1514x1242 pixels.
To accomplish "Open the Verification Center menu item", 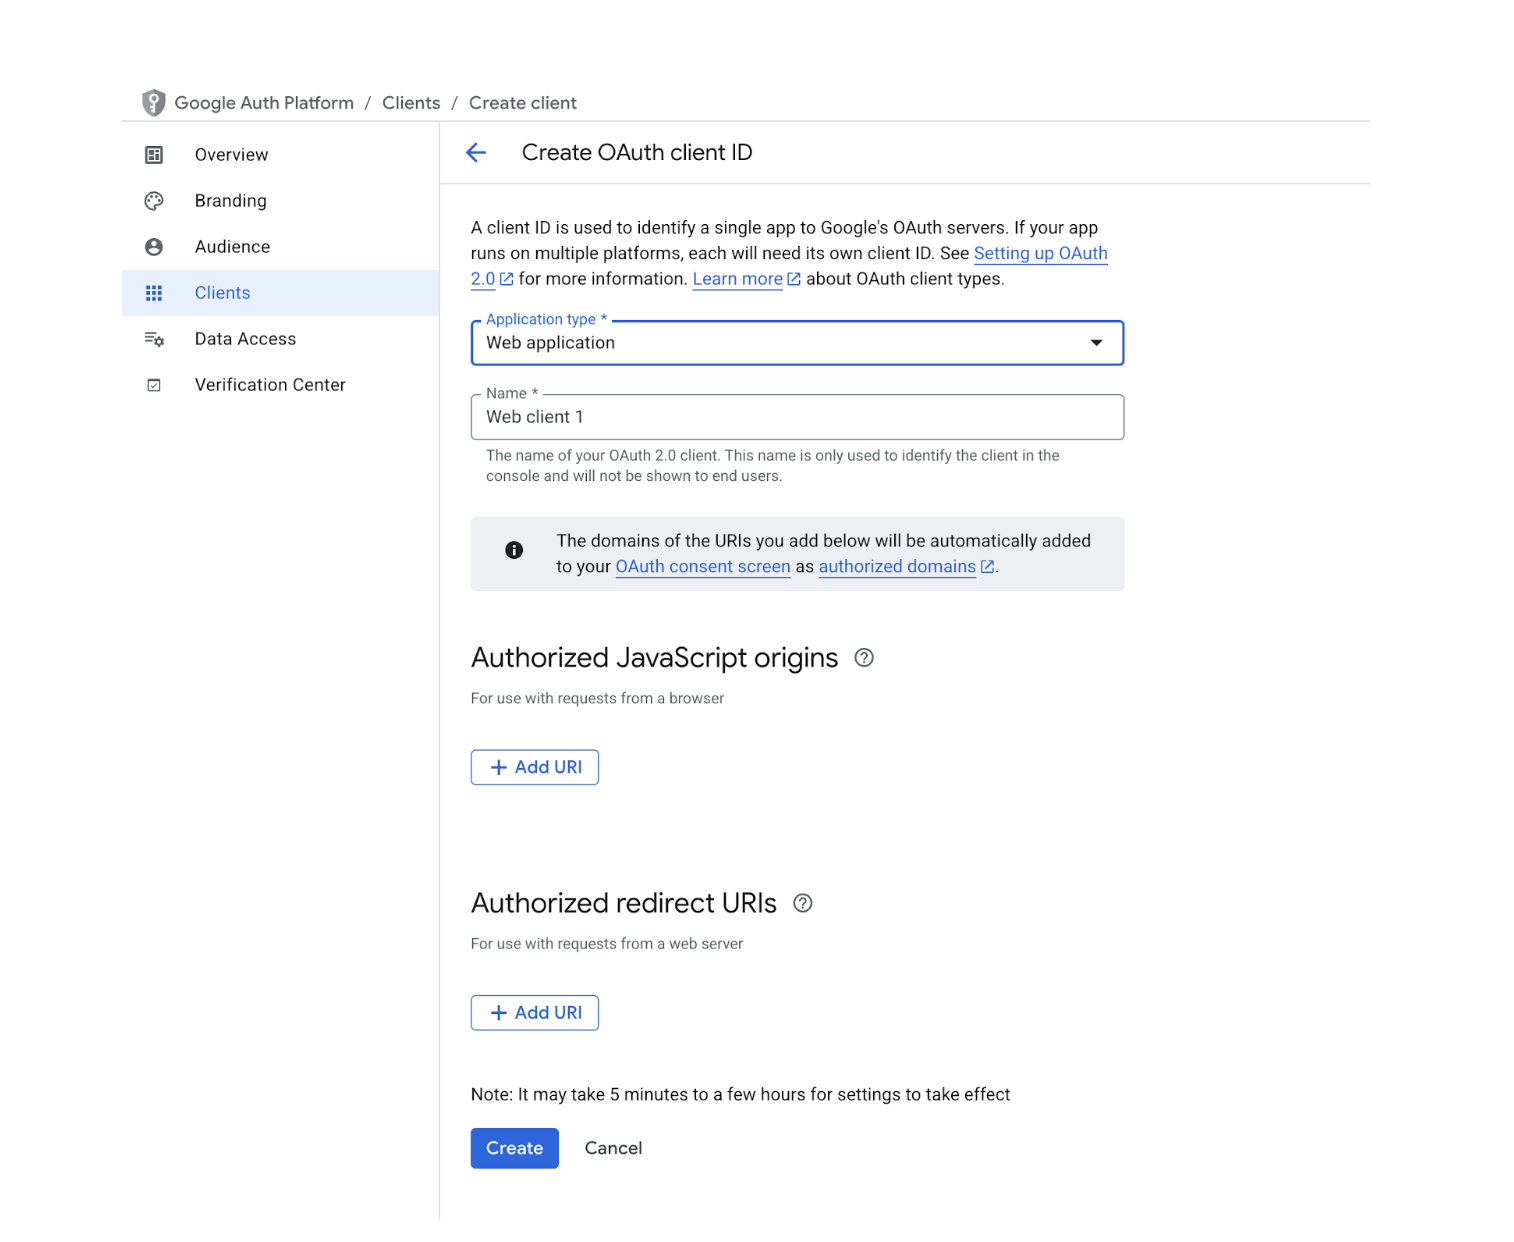I will coord(270,385).
